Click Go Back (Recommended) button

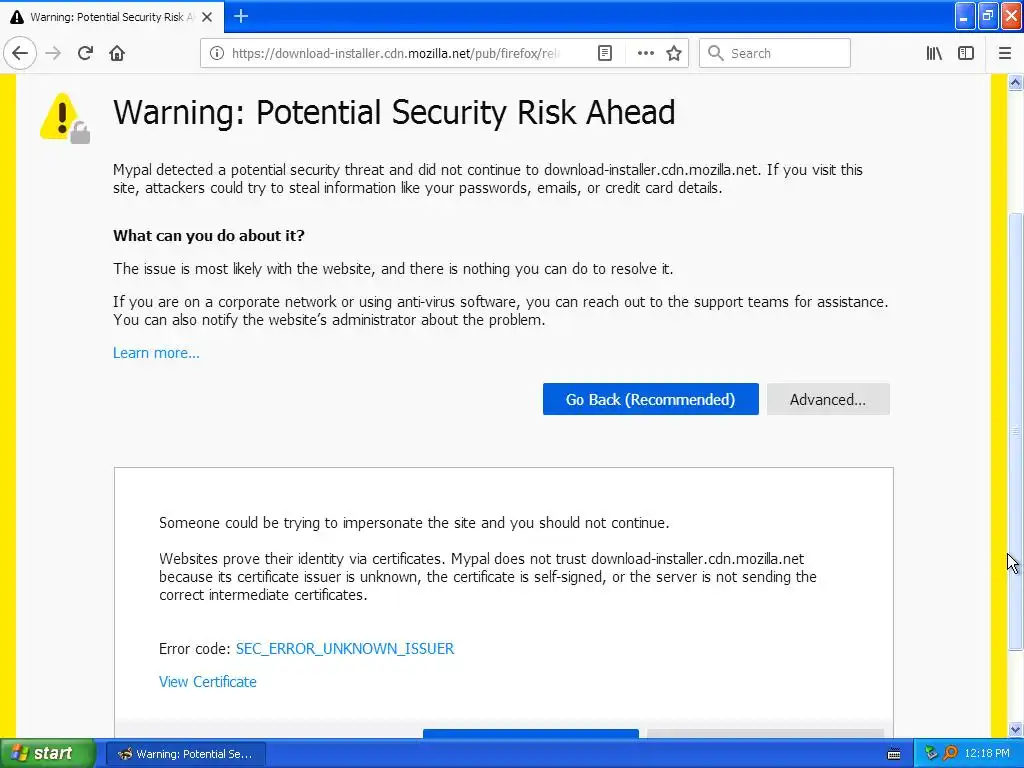point(650,399)
